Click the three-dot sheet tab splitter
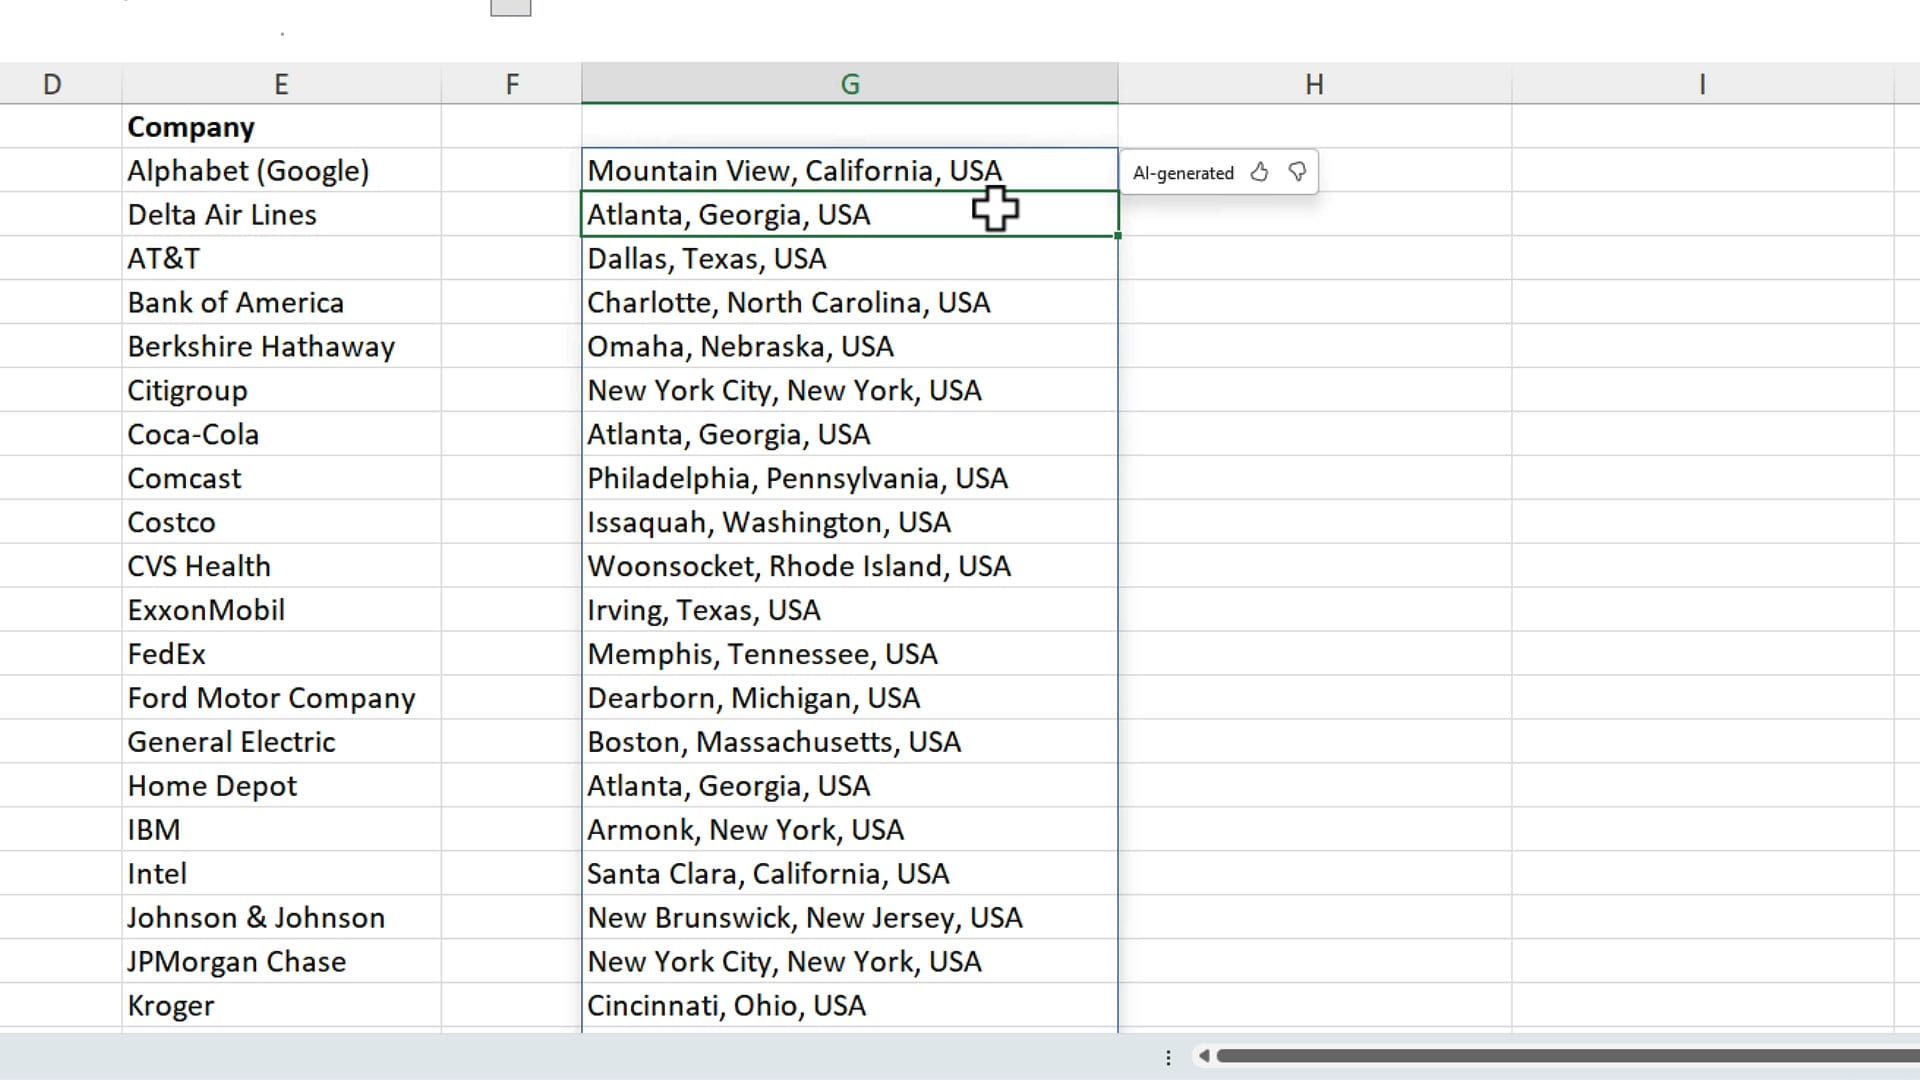The height and width of the screenshot is (1080, 1920). click(1168, 1057)
